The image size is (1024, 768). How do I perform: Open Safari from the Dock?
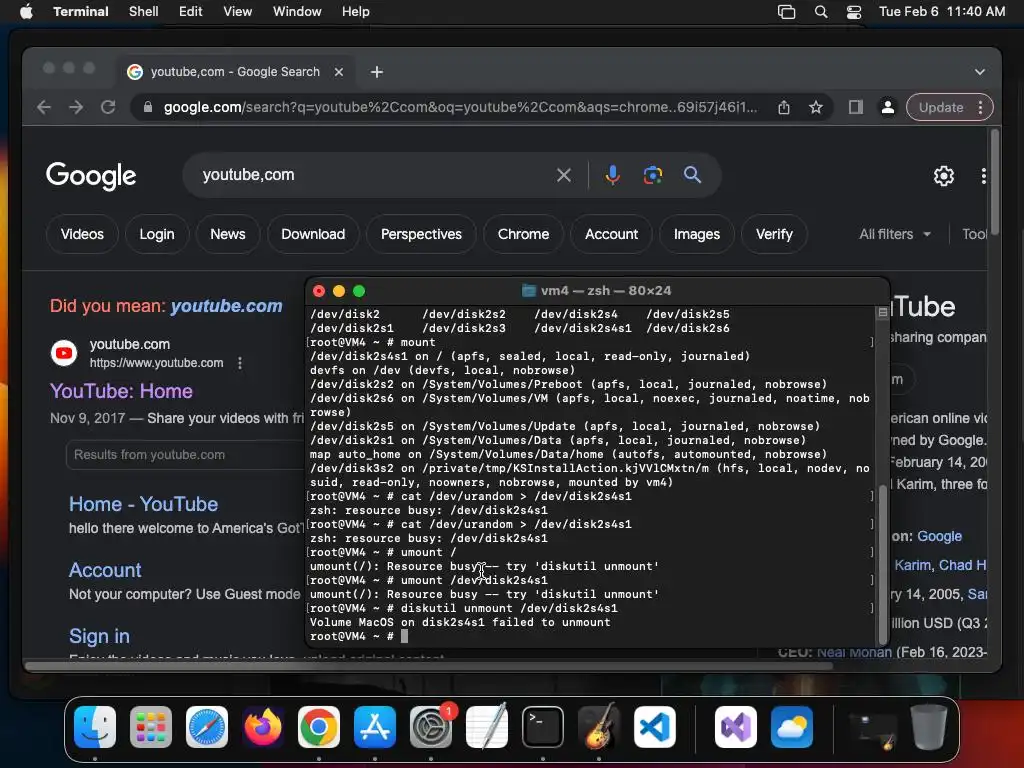(x=207, y=727)
